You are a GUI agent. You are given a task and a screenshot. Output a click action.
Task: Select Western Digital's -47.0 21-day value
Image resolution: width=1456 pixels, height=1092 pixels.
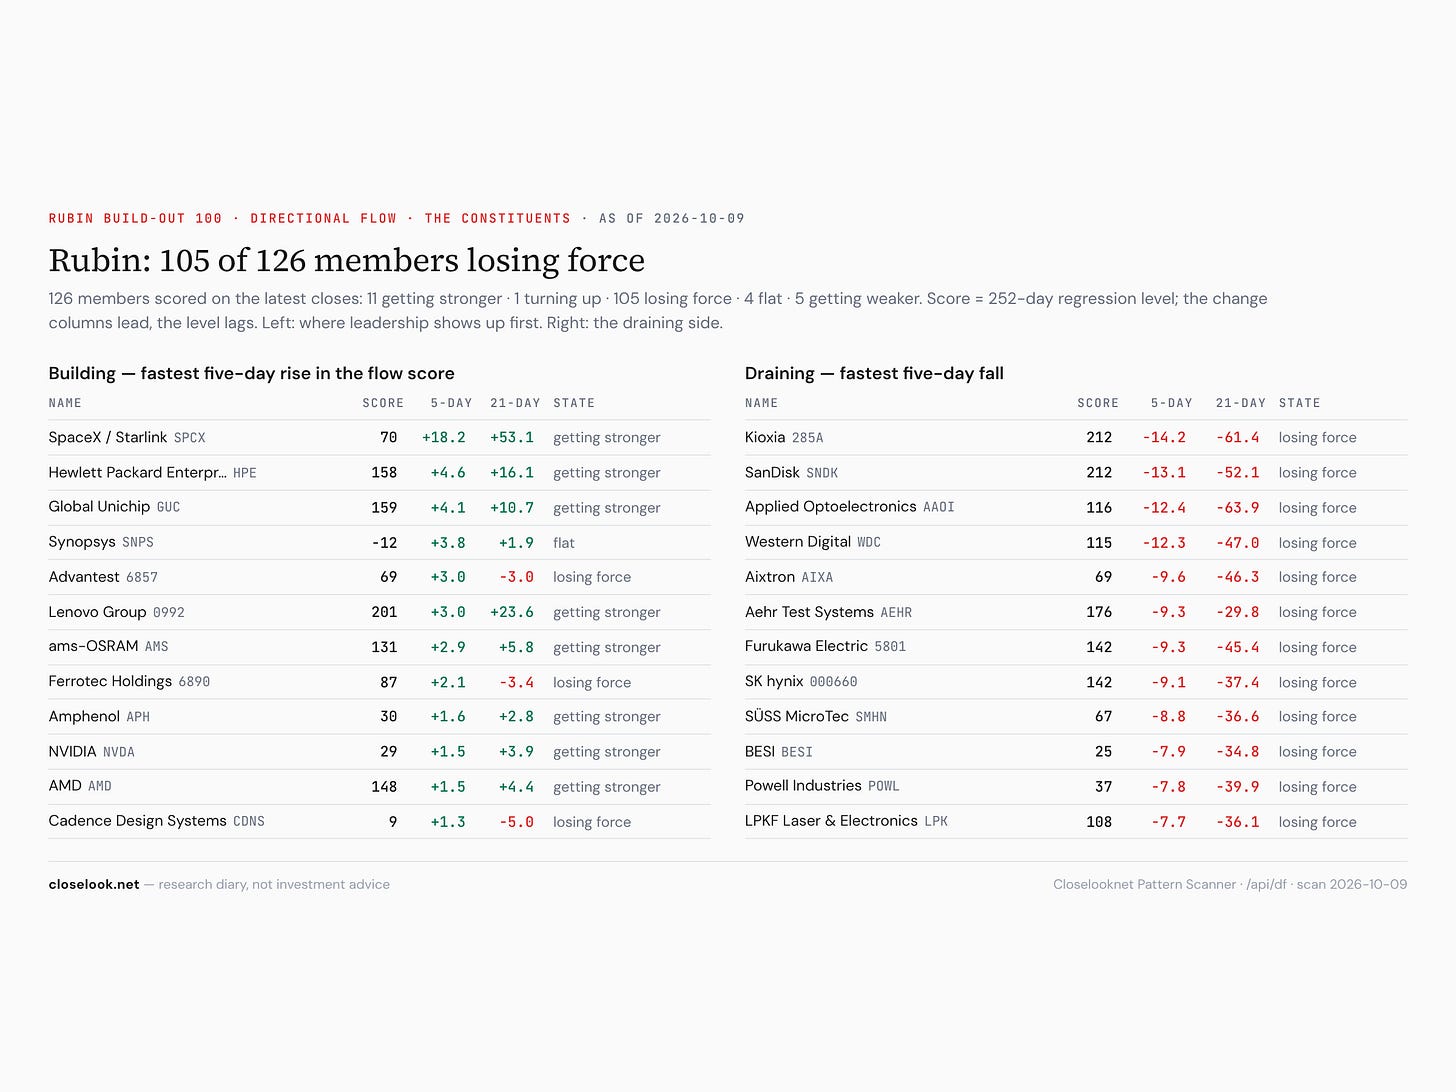[1238, 543]
